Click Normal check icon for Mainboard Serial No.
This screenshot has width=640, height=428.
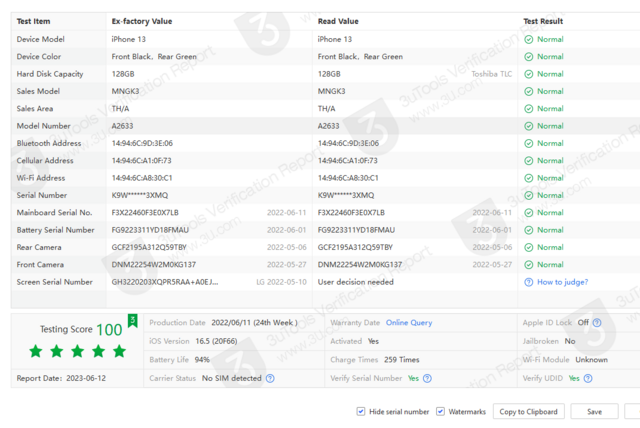529,213
